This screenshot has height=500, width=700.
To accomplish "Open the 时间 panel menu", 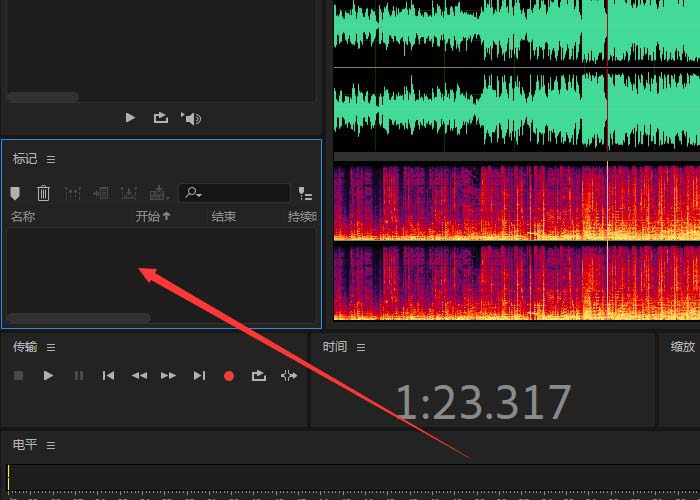I will [x=361, y=347].
